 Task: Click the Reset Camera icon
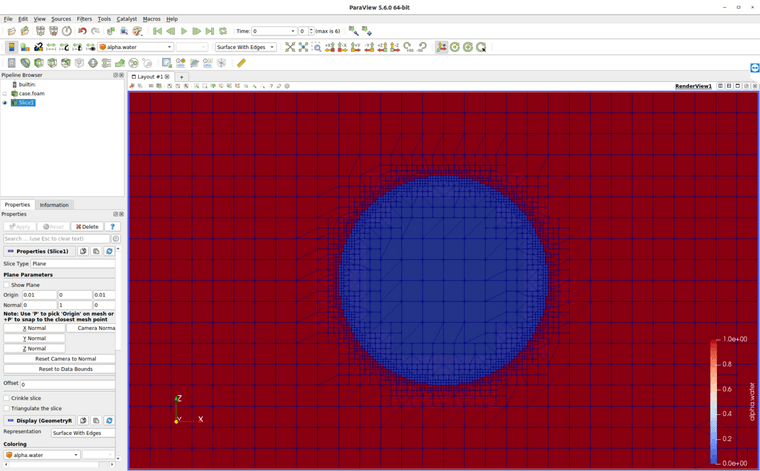point(290,47)
